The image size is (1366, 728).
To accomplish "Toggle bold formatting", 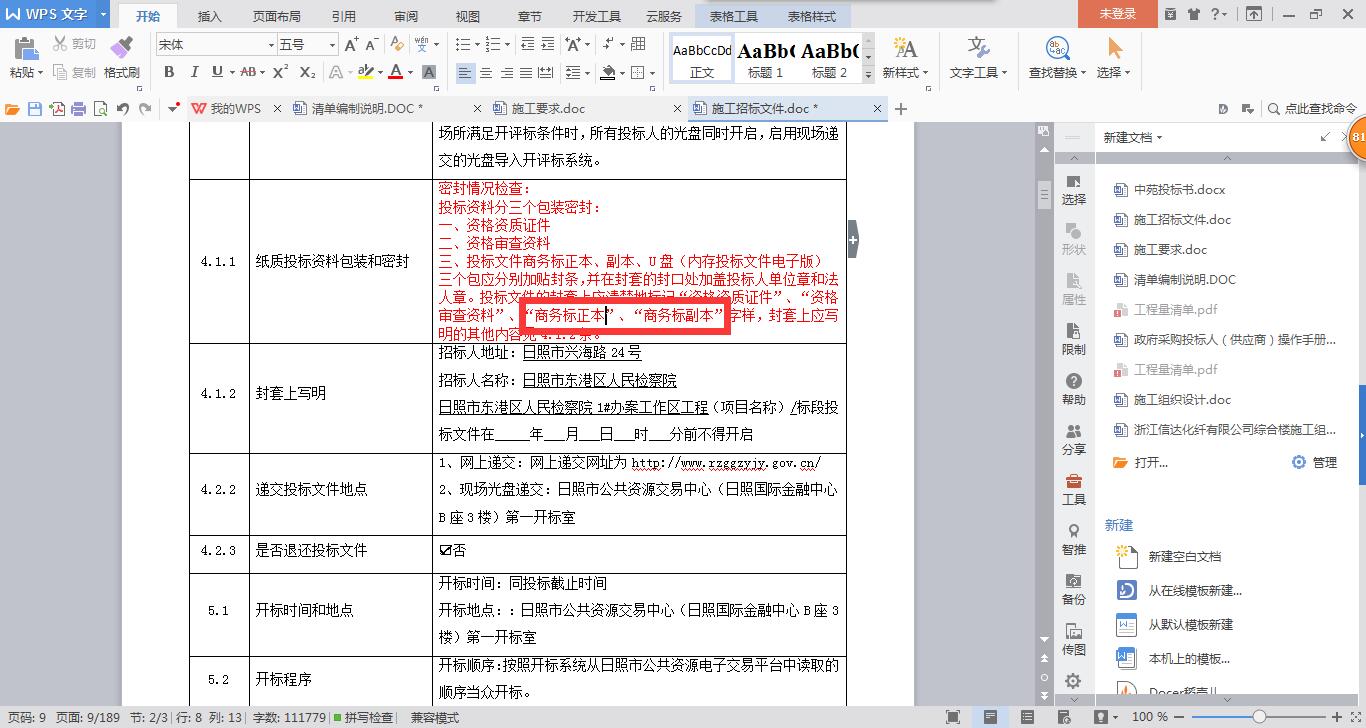I will coord(169,72).
